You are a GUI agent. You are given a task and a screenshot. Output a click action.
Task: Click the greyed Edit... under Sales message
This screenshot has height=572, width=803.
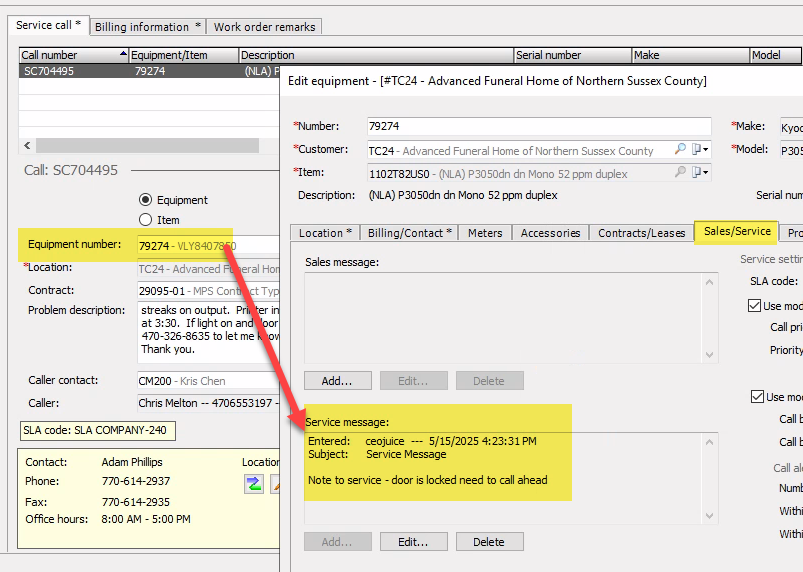pos(413,381)
